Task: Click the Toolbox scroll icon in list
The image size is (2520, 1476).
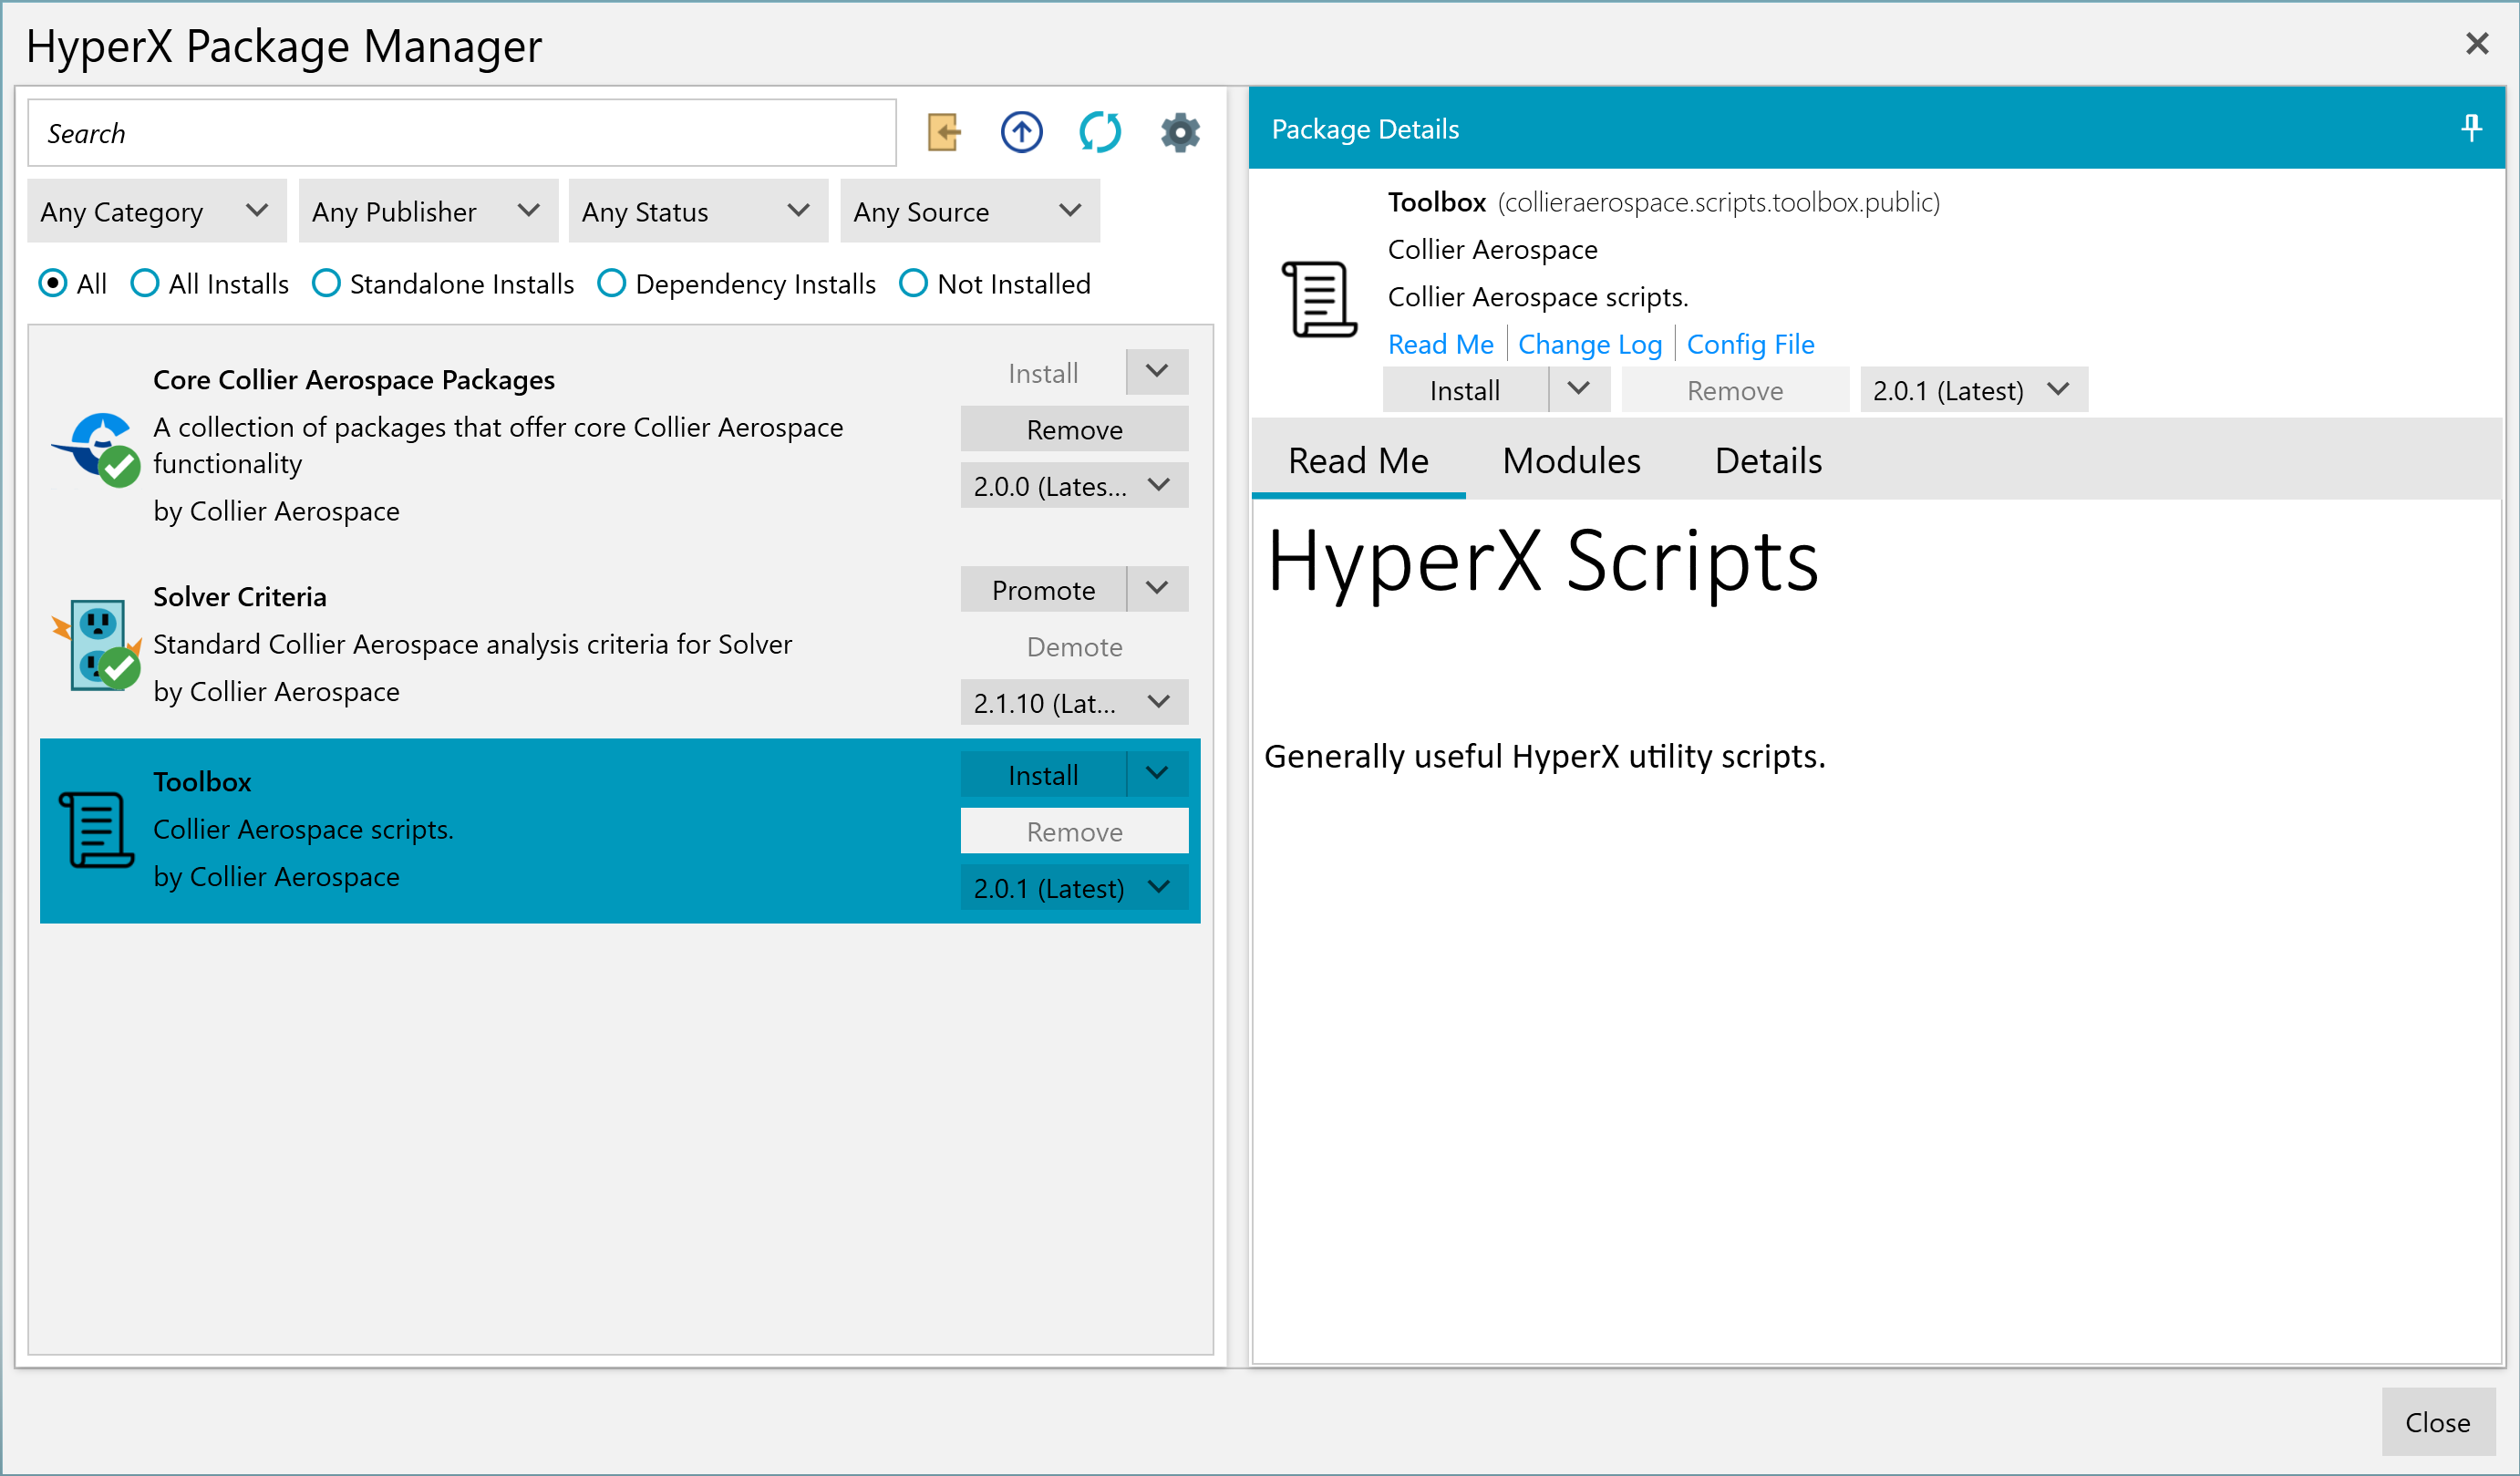Action: coord(96,829)
